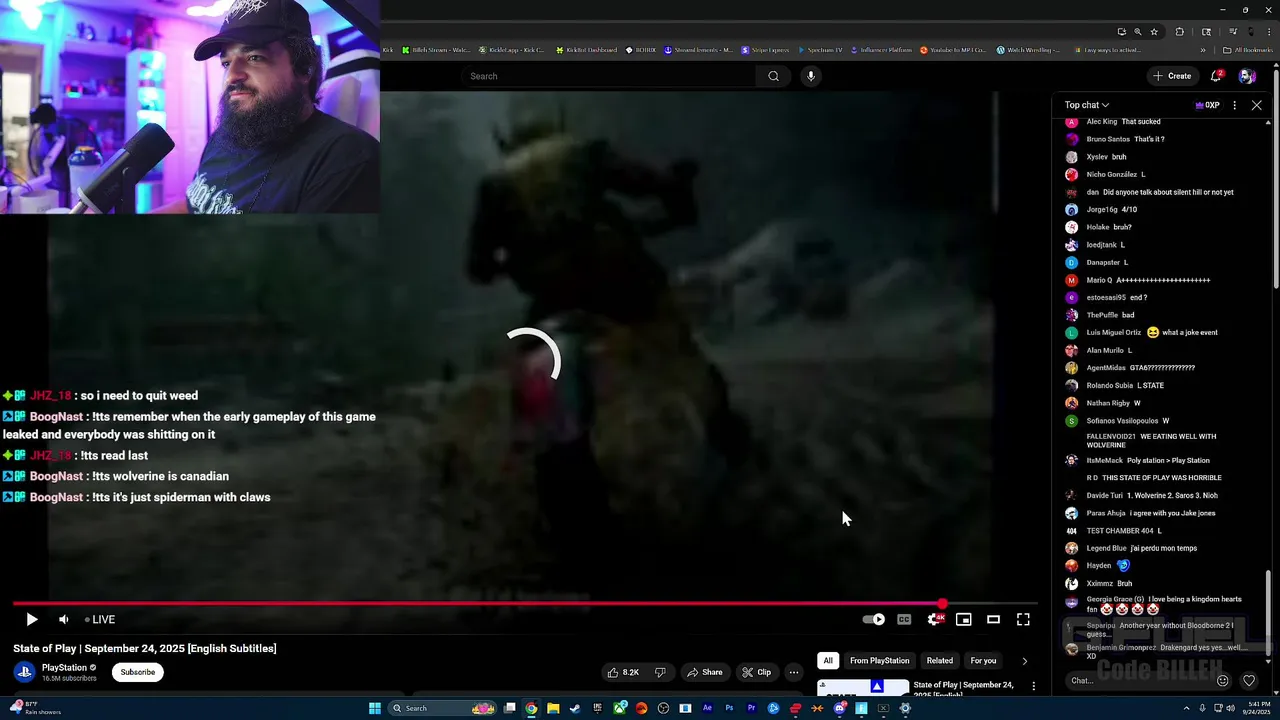Open Windows Start menu
Image resolution: width=1280 pixels, height=720 pixels.
[375, 708]
